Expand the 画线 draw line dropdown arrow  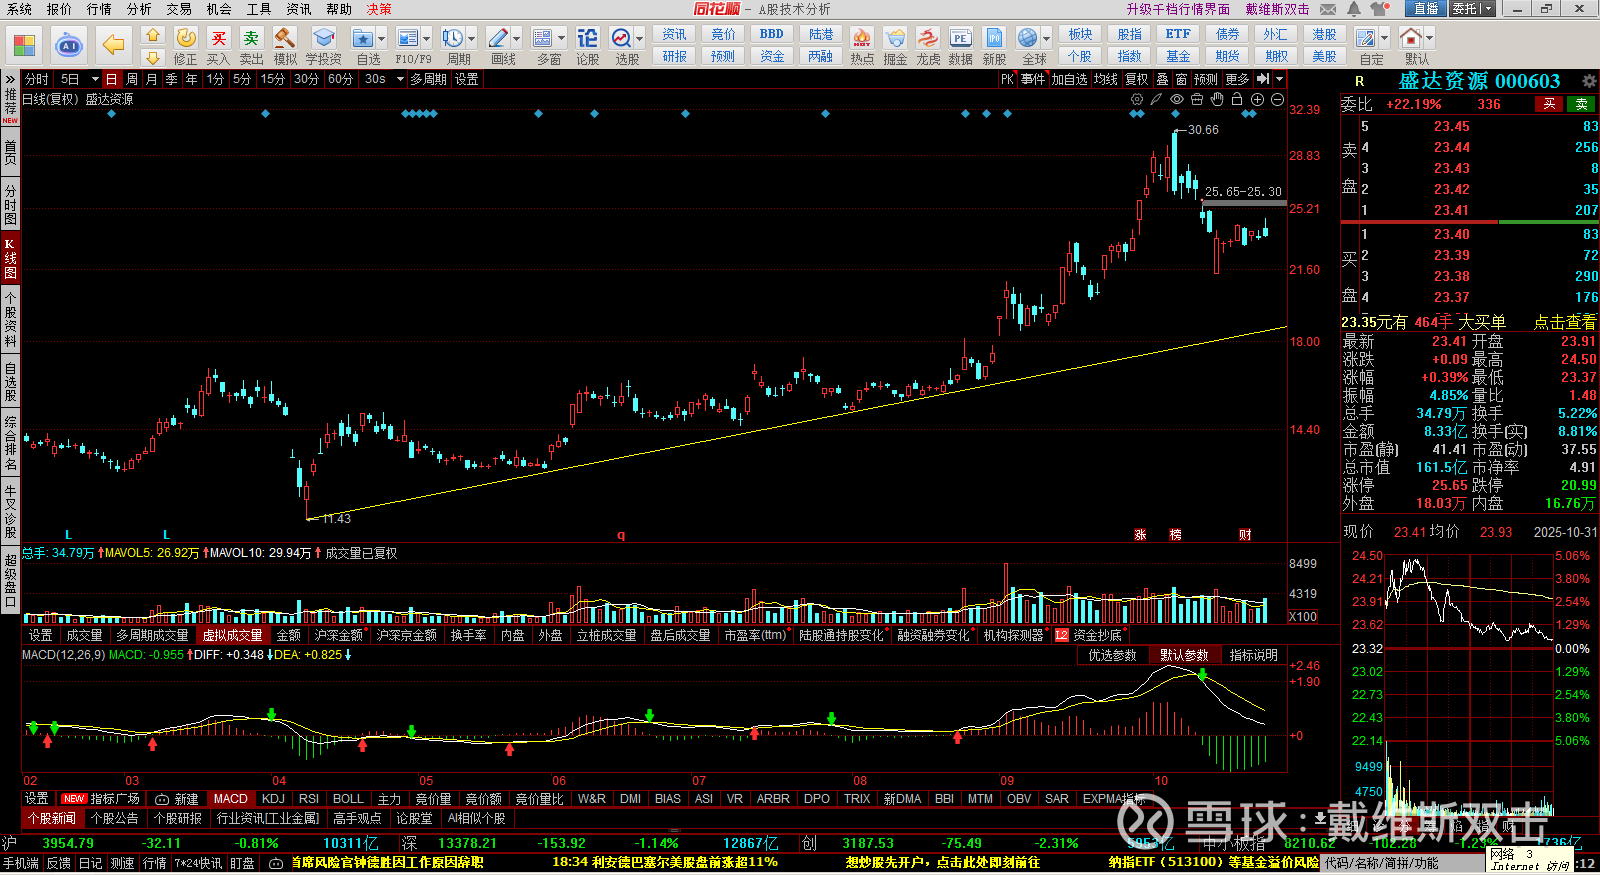tap(516, 39)
